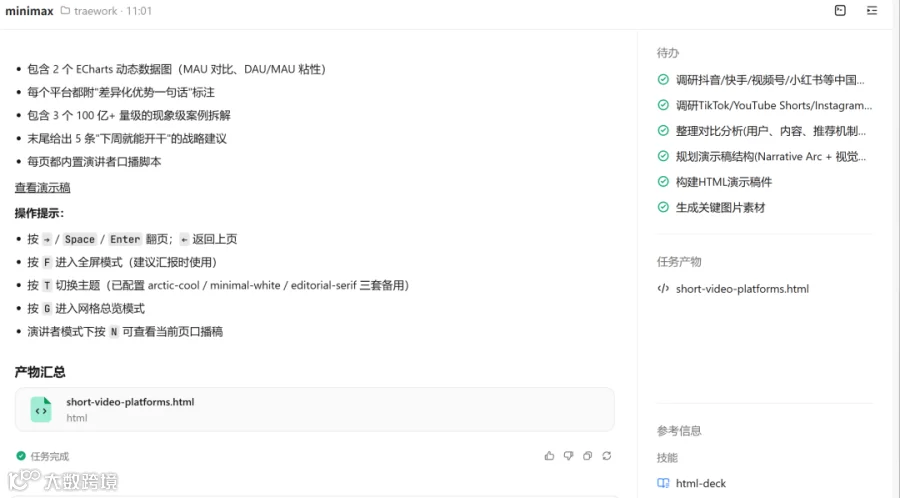Toggle check for 调研TikTok/YouTube Shorts todo
Screen dimensions: 900x498
(x=663, y=105)
